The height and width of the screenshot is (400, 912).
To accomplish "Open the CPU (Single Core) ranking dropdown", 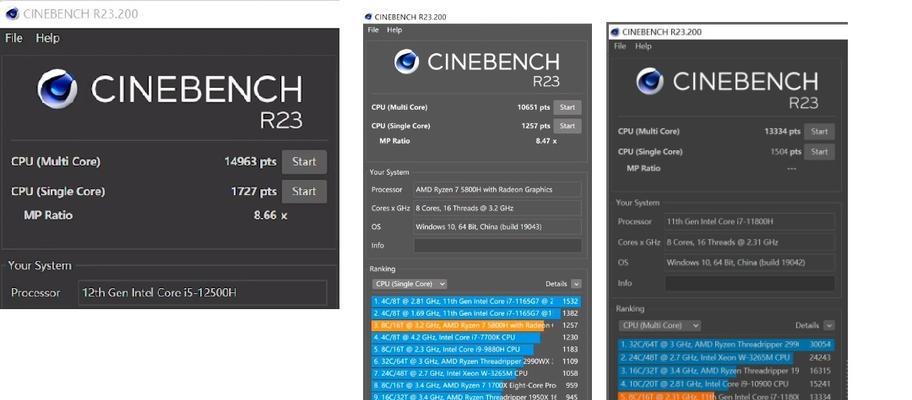I will click(x=409, y=284).
